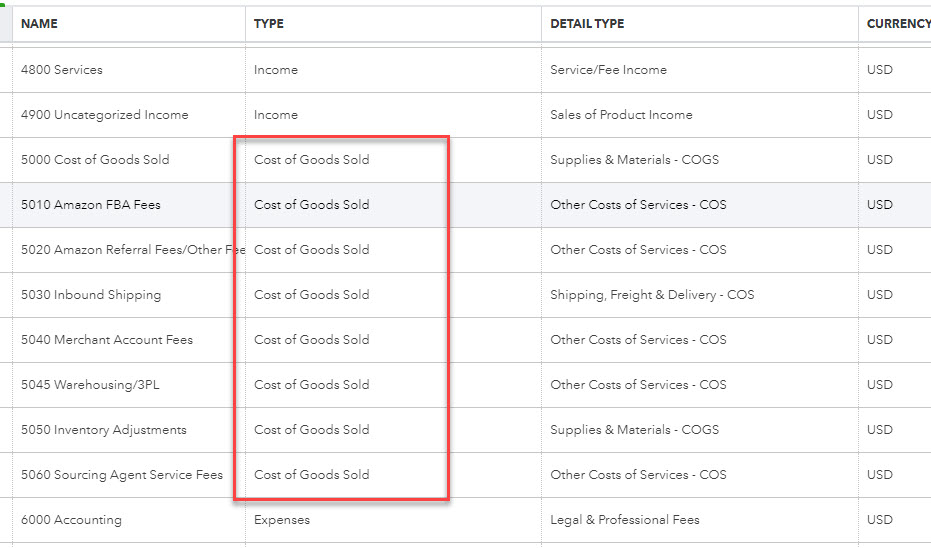Click the Legal & Professional Fees cell

click(625, 520)
